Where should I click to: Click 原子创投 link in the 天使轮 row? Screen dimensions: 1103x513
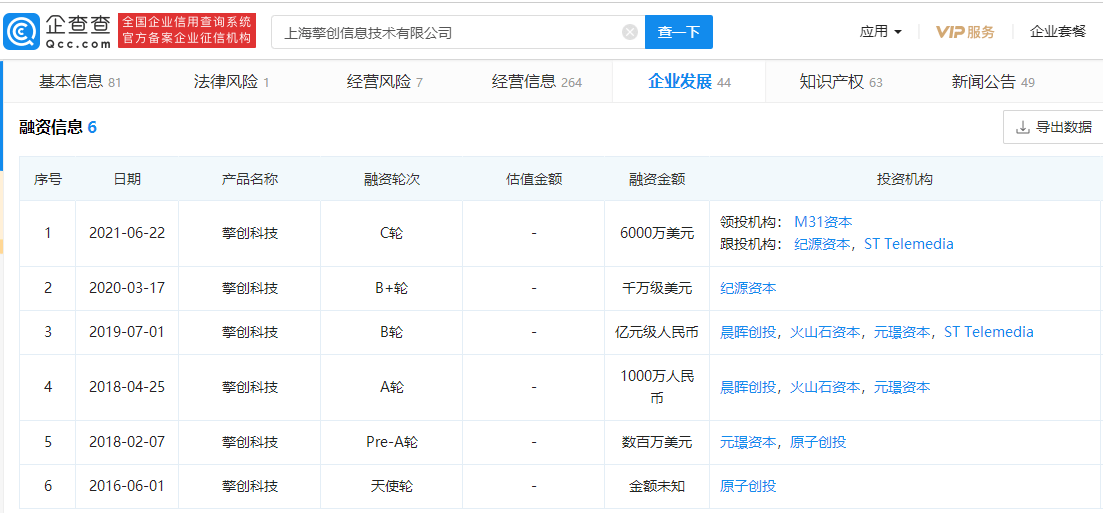[748, 486]
